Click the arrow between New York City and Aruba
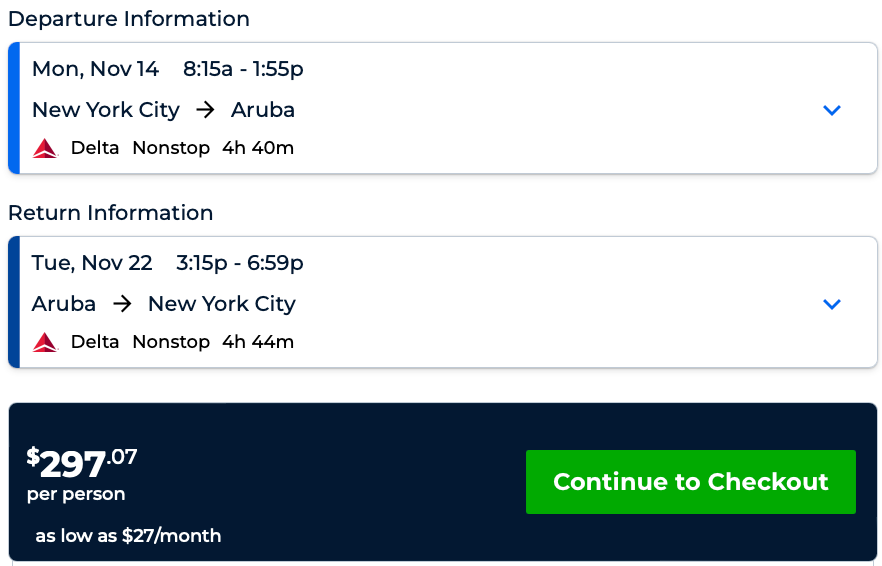The image size is (882, 566). point(205,110)
